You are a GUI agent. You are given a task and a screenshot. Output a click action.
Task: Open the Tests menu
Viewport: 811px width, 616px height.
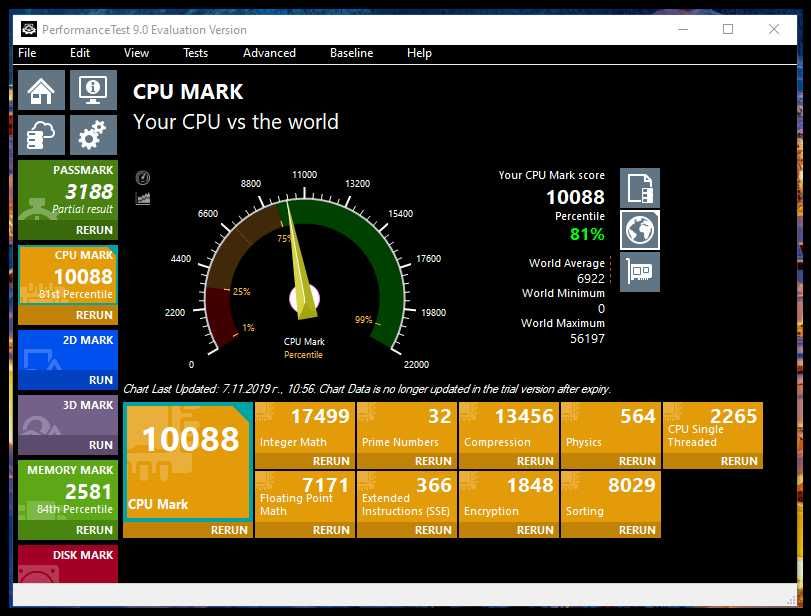tap(196, 53)
